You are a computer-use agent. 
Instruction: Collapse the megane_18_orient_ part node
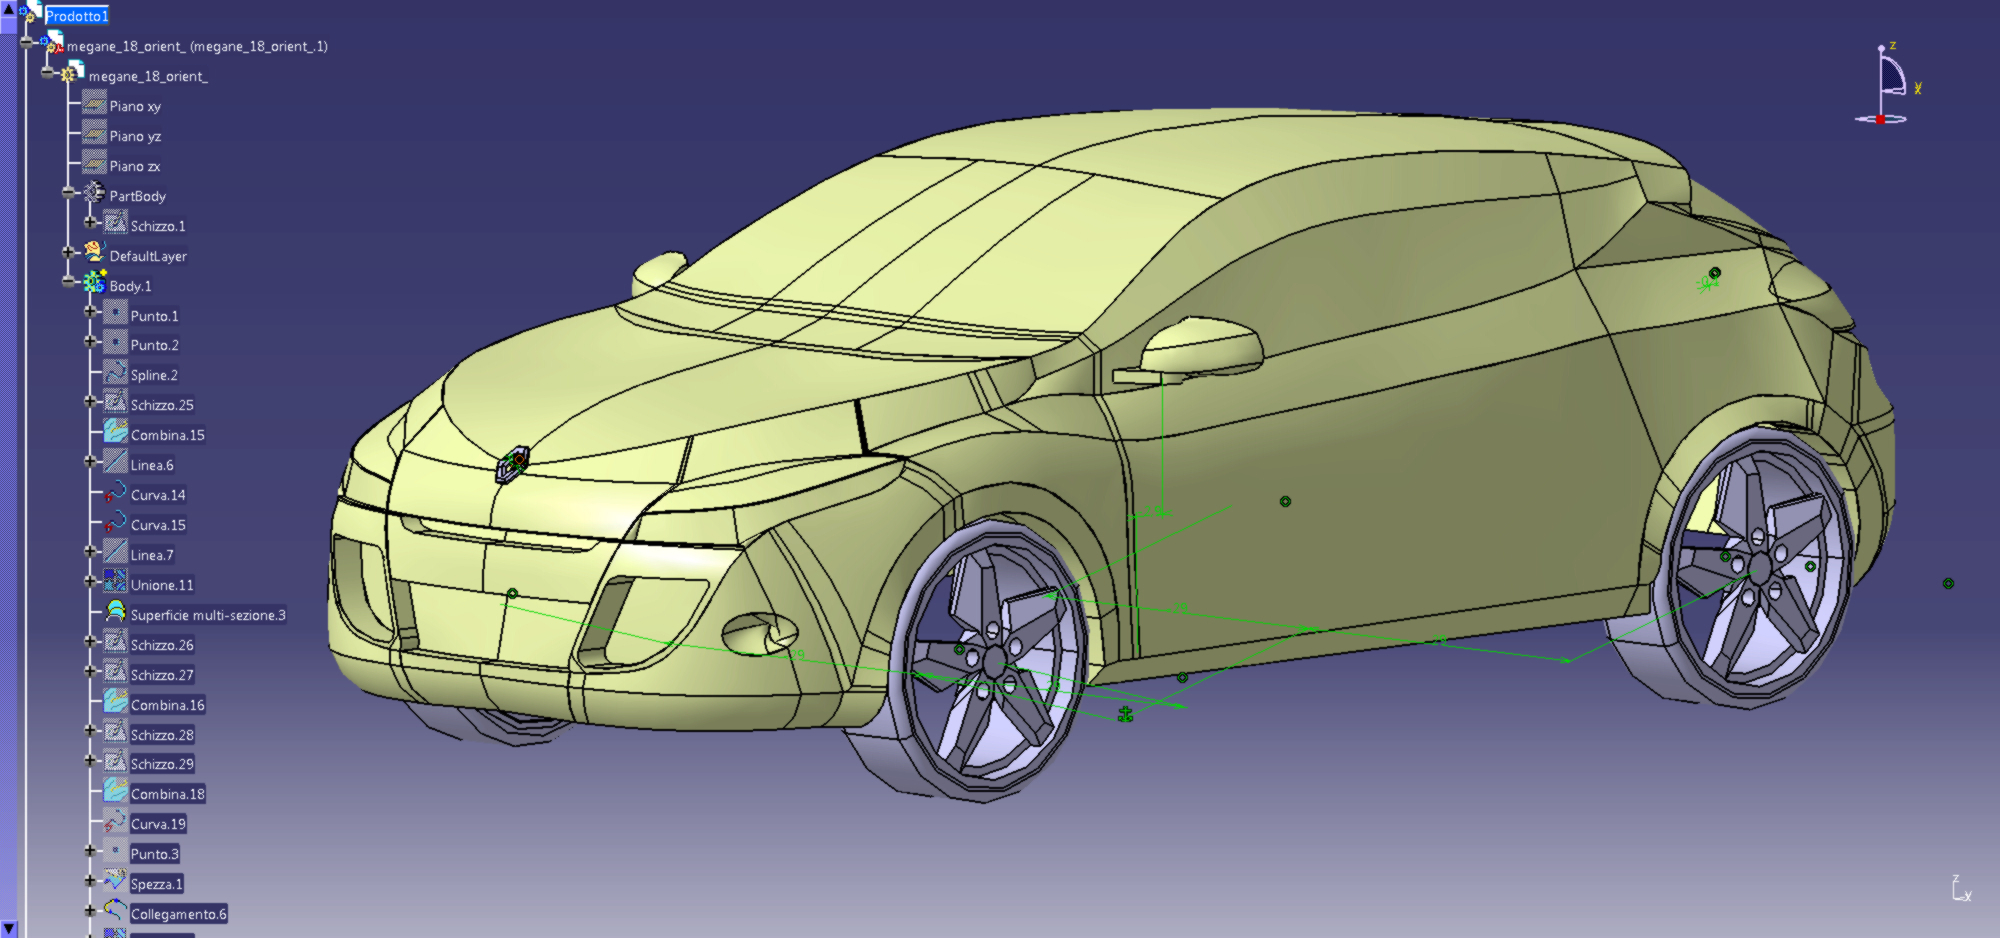(x=47, y=73)
